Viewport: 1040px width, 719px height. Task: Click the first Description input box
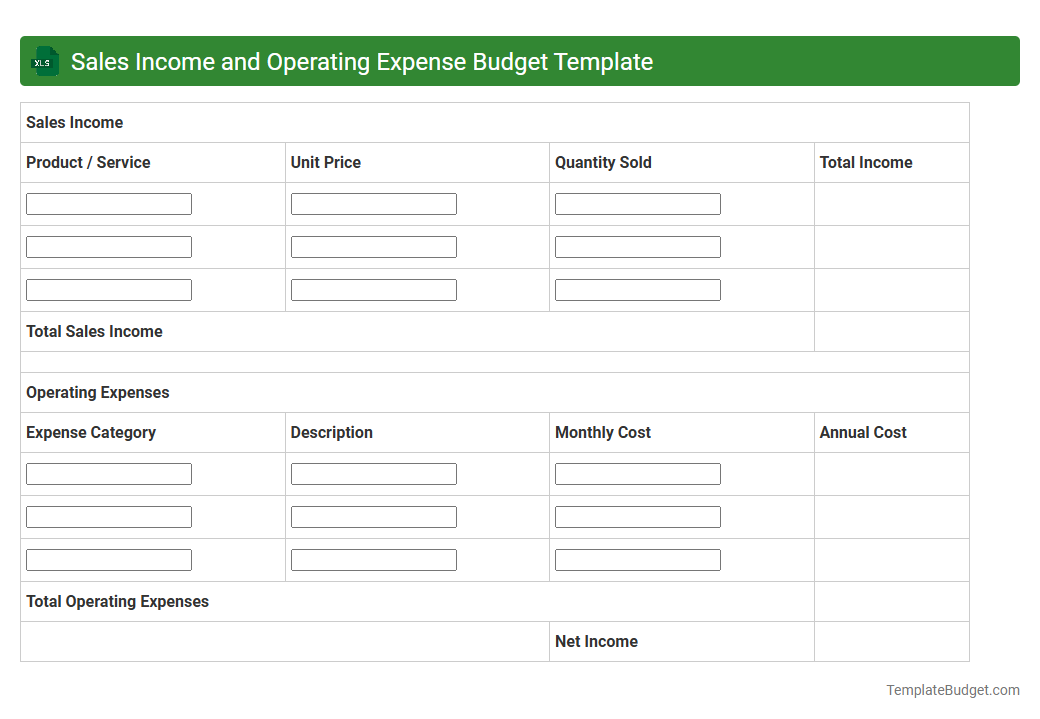[x=373, y=473]
